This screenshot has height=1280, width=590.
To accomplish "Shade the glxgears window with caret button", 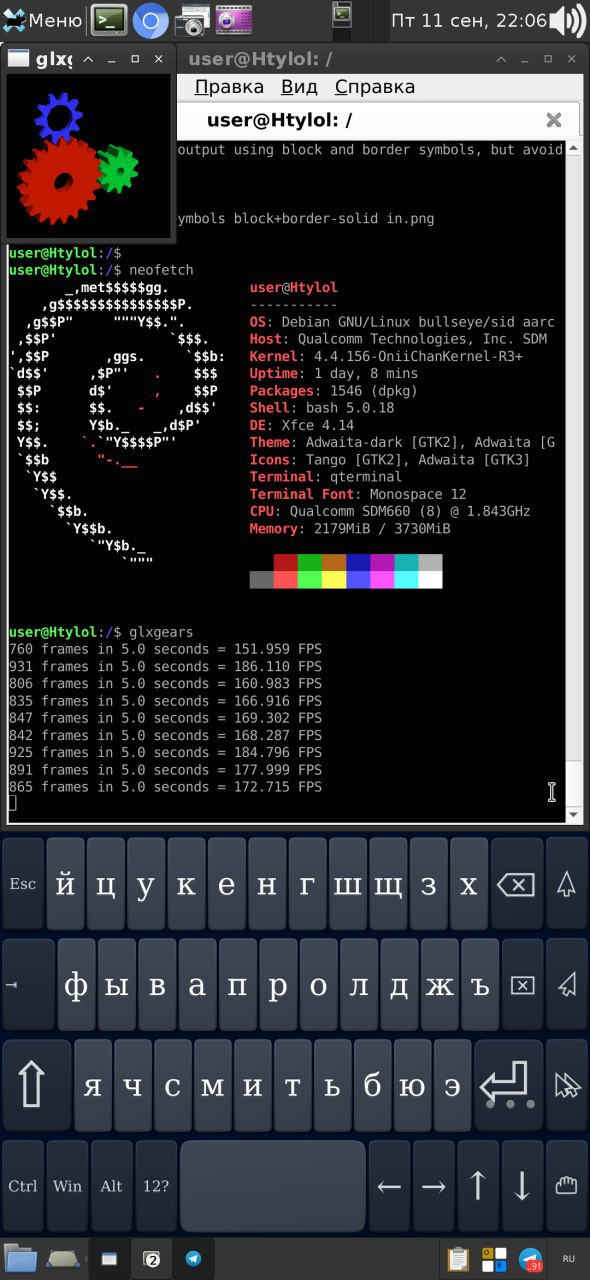I will [88, 60].
